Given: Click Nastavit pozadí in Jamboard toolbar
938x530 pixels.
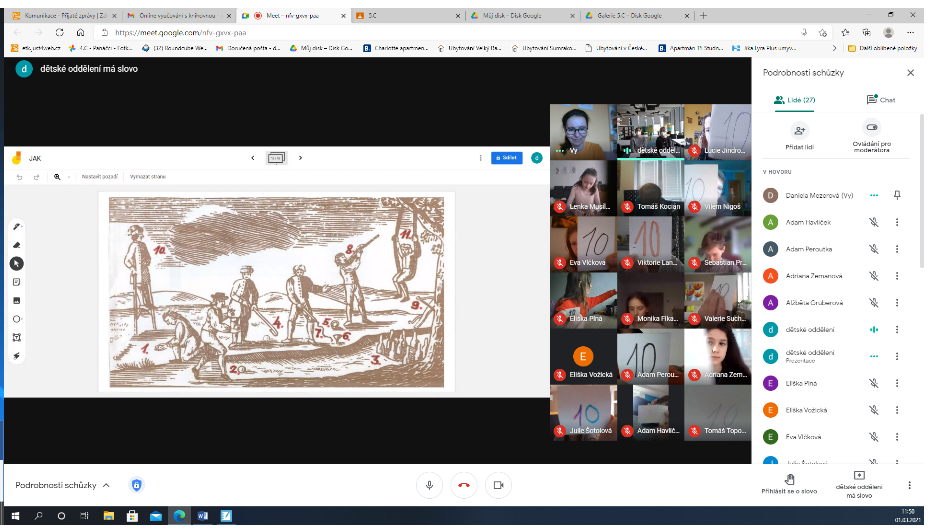Looking at the screenshot, I should pyautogui.click(x=100, y=176).
